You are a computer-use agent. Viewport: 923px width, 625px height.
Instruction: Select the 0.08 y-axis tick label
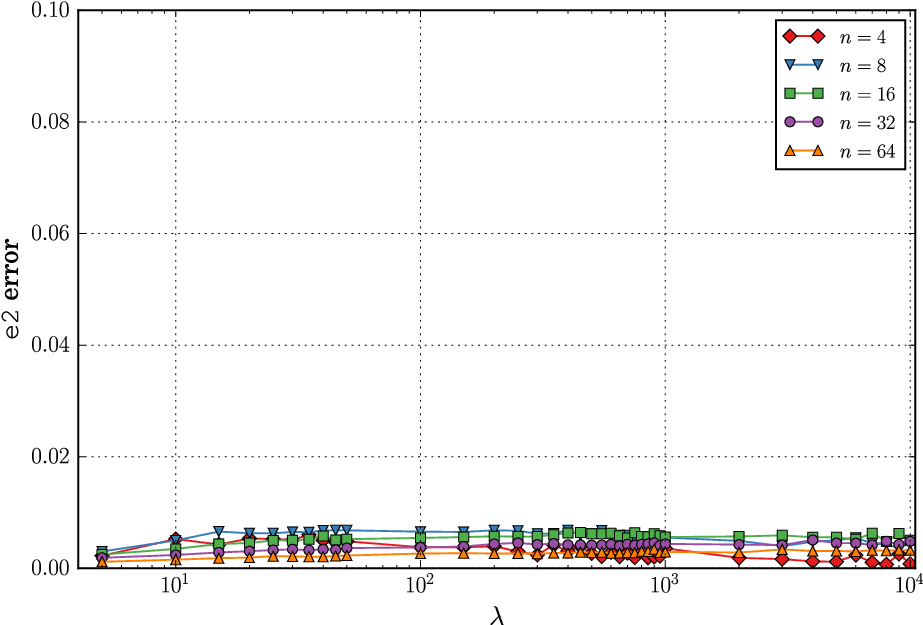tap(50, 122)
